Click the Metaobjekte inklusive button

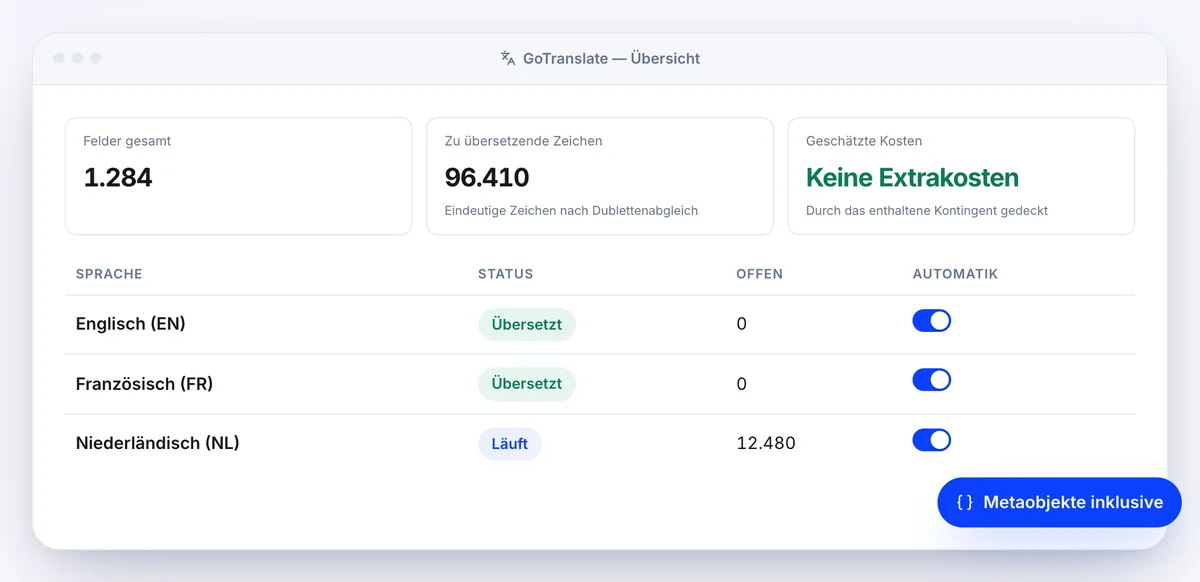coord(1059,502)
